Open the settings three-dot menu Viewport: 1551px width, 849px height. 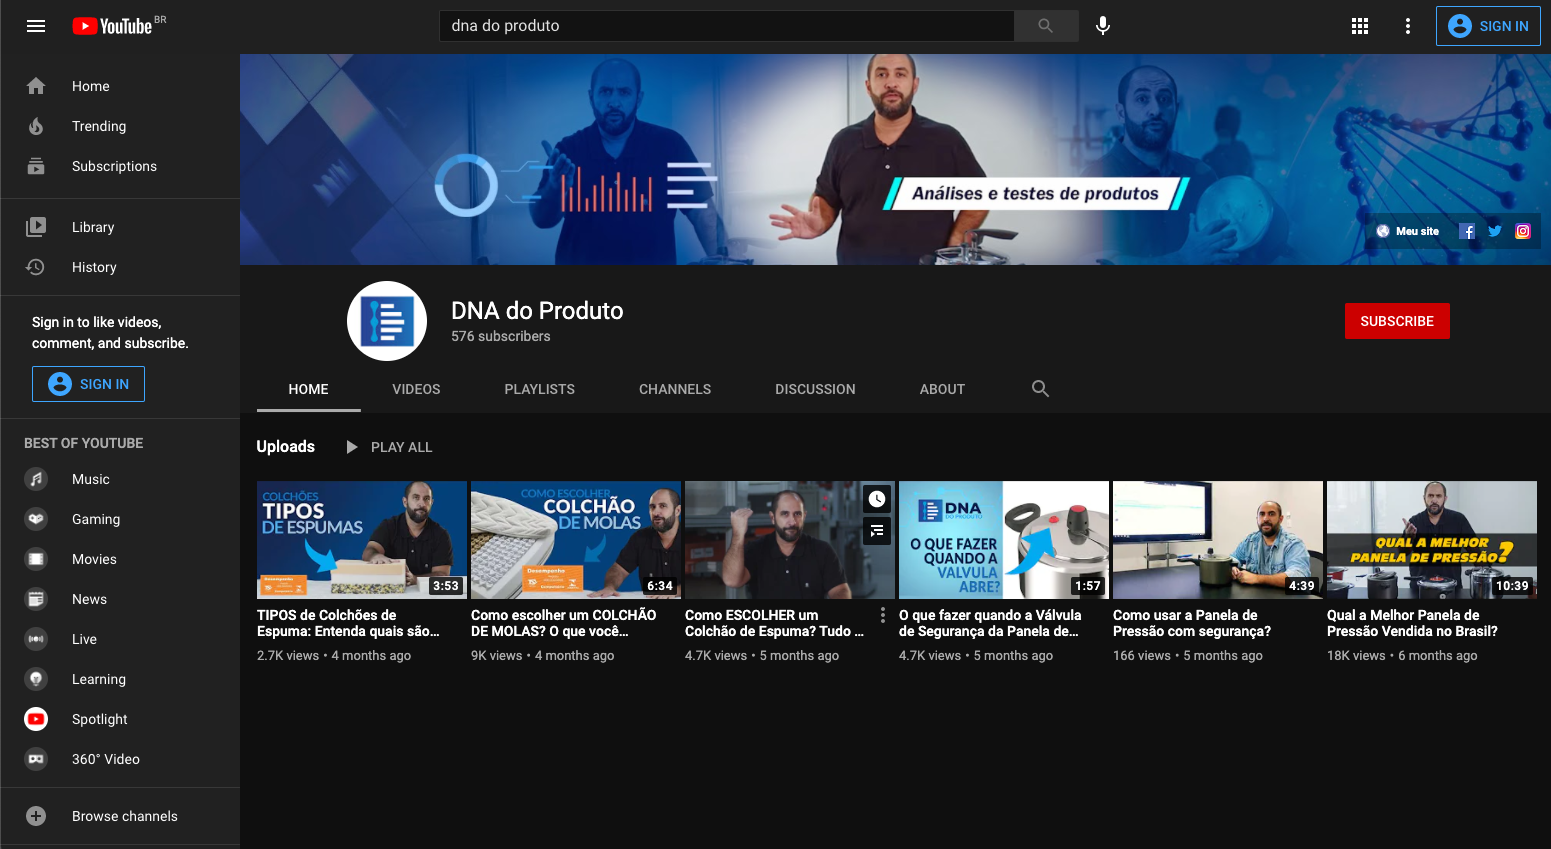coord(1408,26)
